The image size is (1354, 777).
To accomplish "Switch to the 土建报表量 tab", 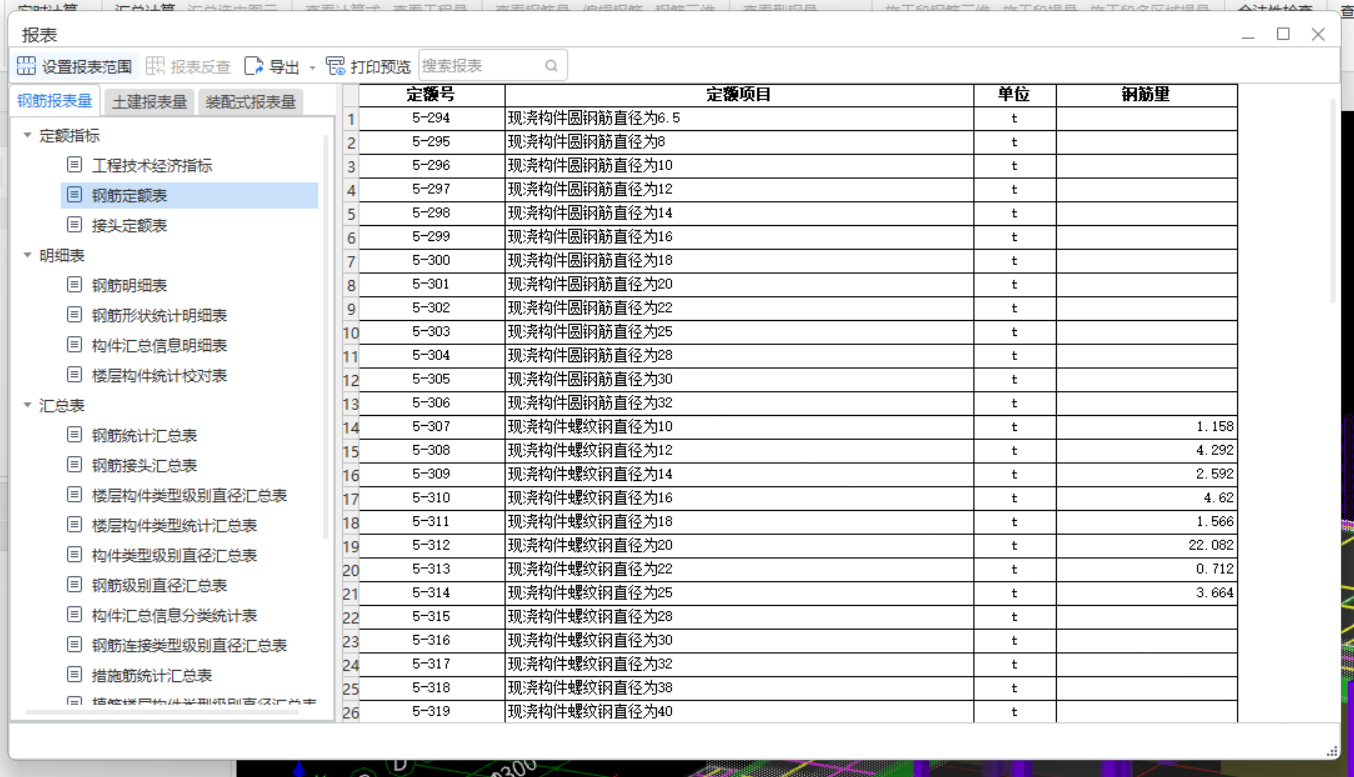I will point(149,102).
